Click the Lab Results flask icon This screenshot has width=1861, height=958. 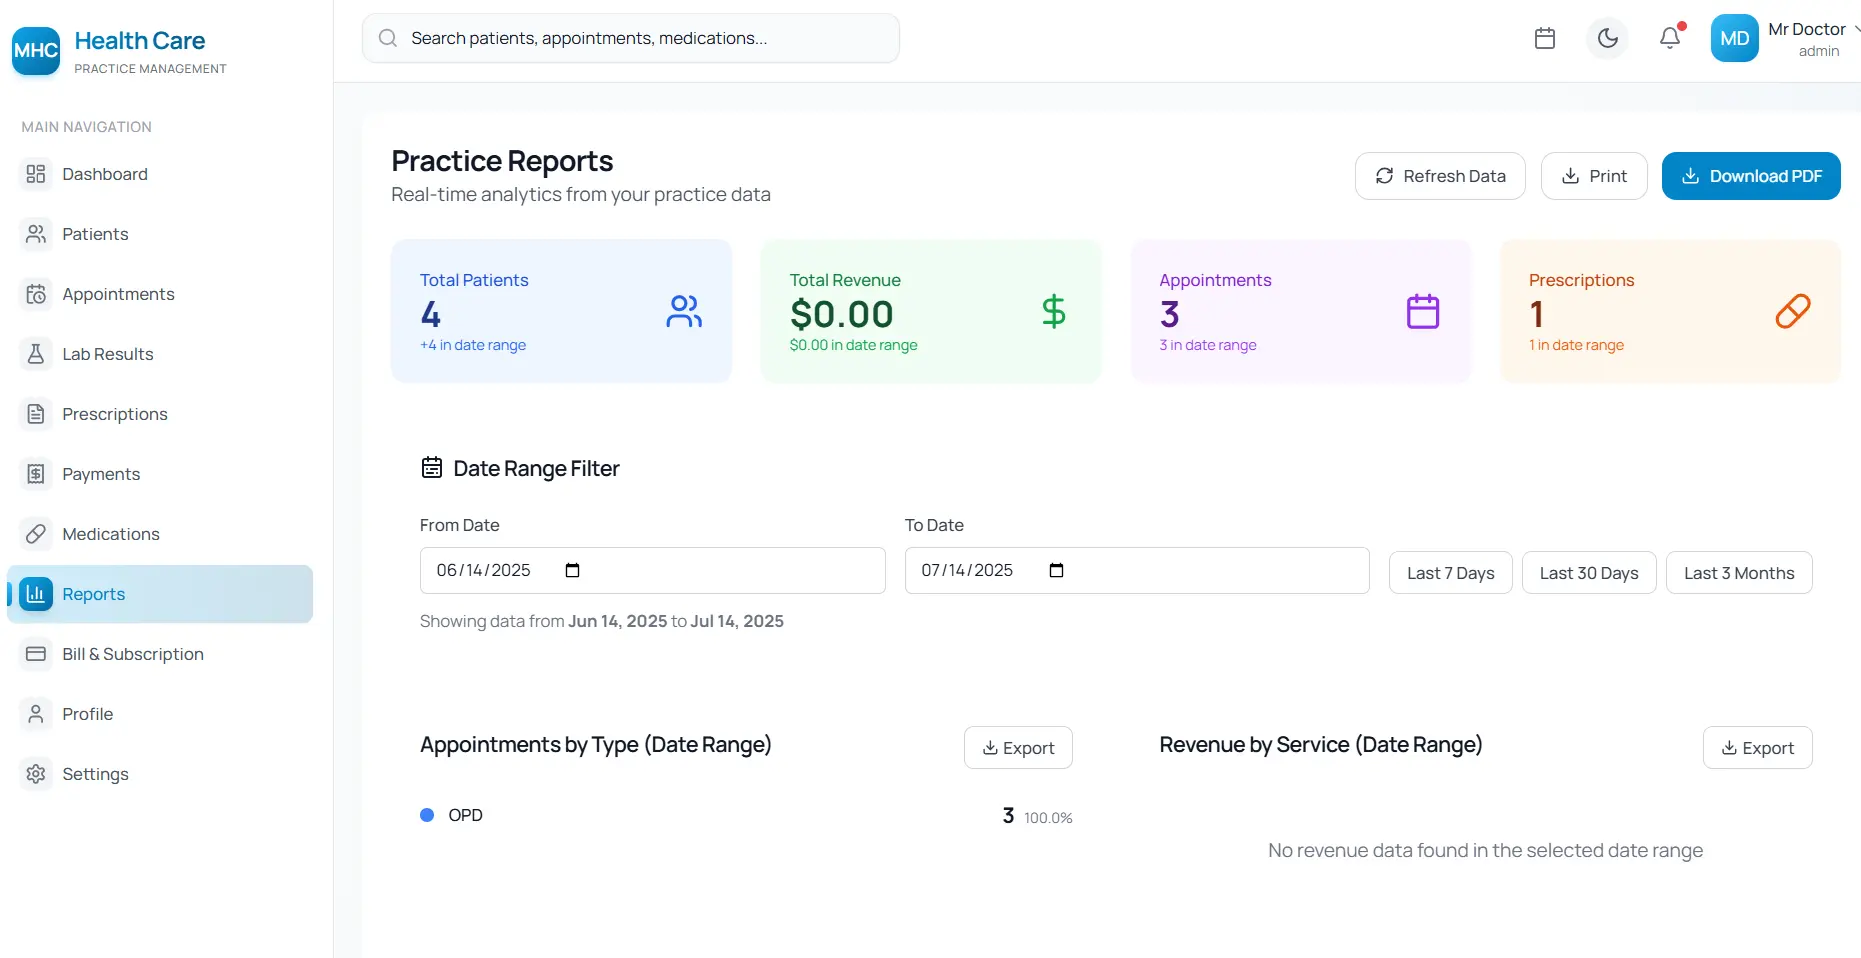(x=36, y=354)
